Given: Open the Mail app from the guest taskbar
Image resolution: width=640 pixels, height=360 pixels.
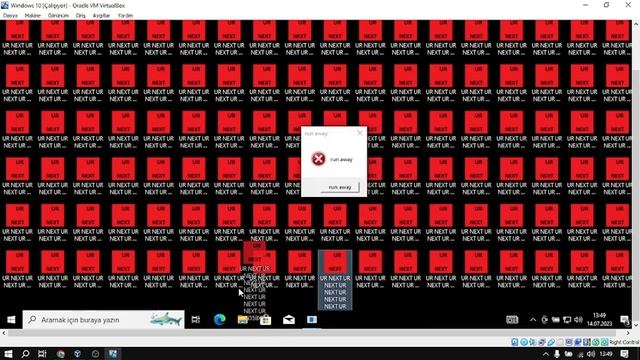Looking at the screenshot, I should 289,320.
